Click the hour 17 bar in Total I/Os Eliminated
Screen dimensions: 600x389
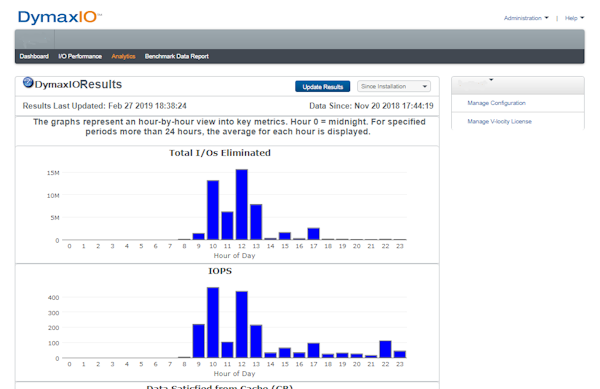coord(314,234)
